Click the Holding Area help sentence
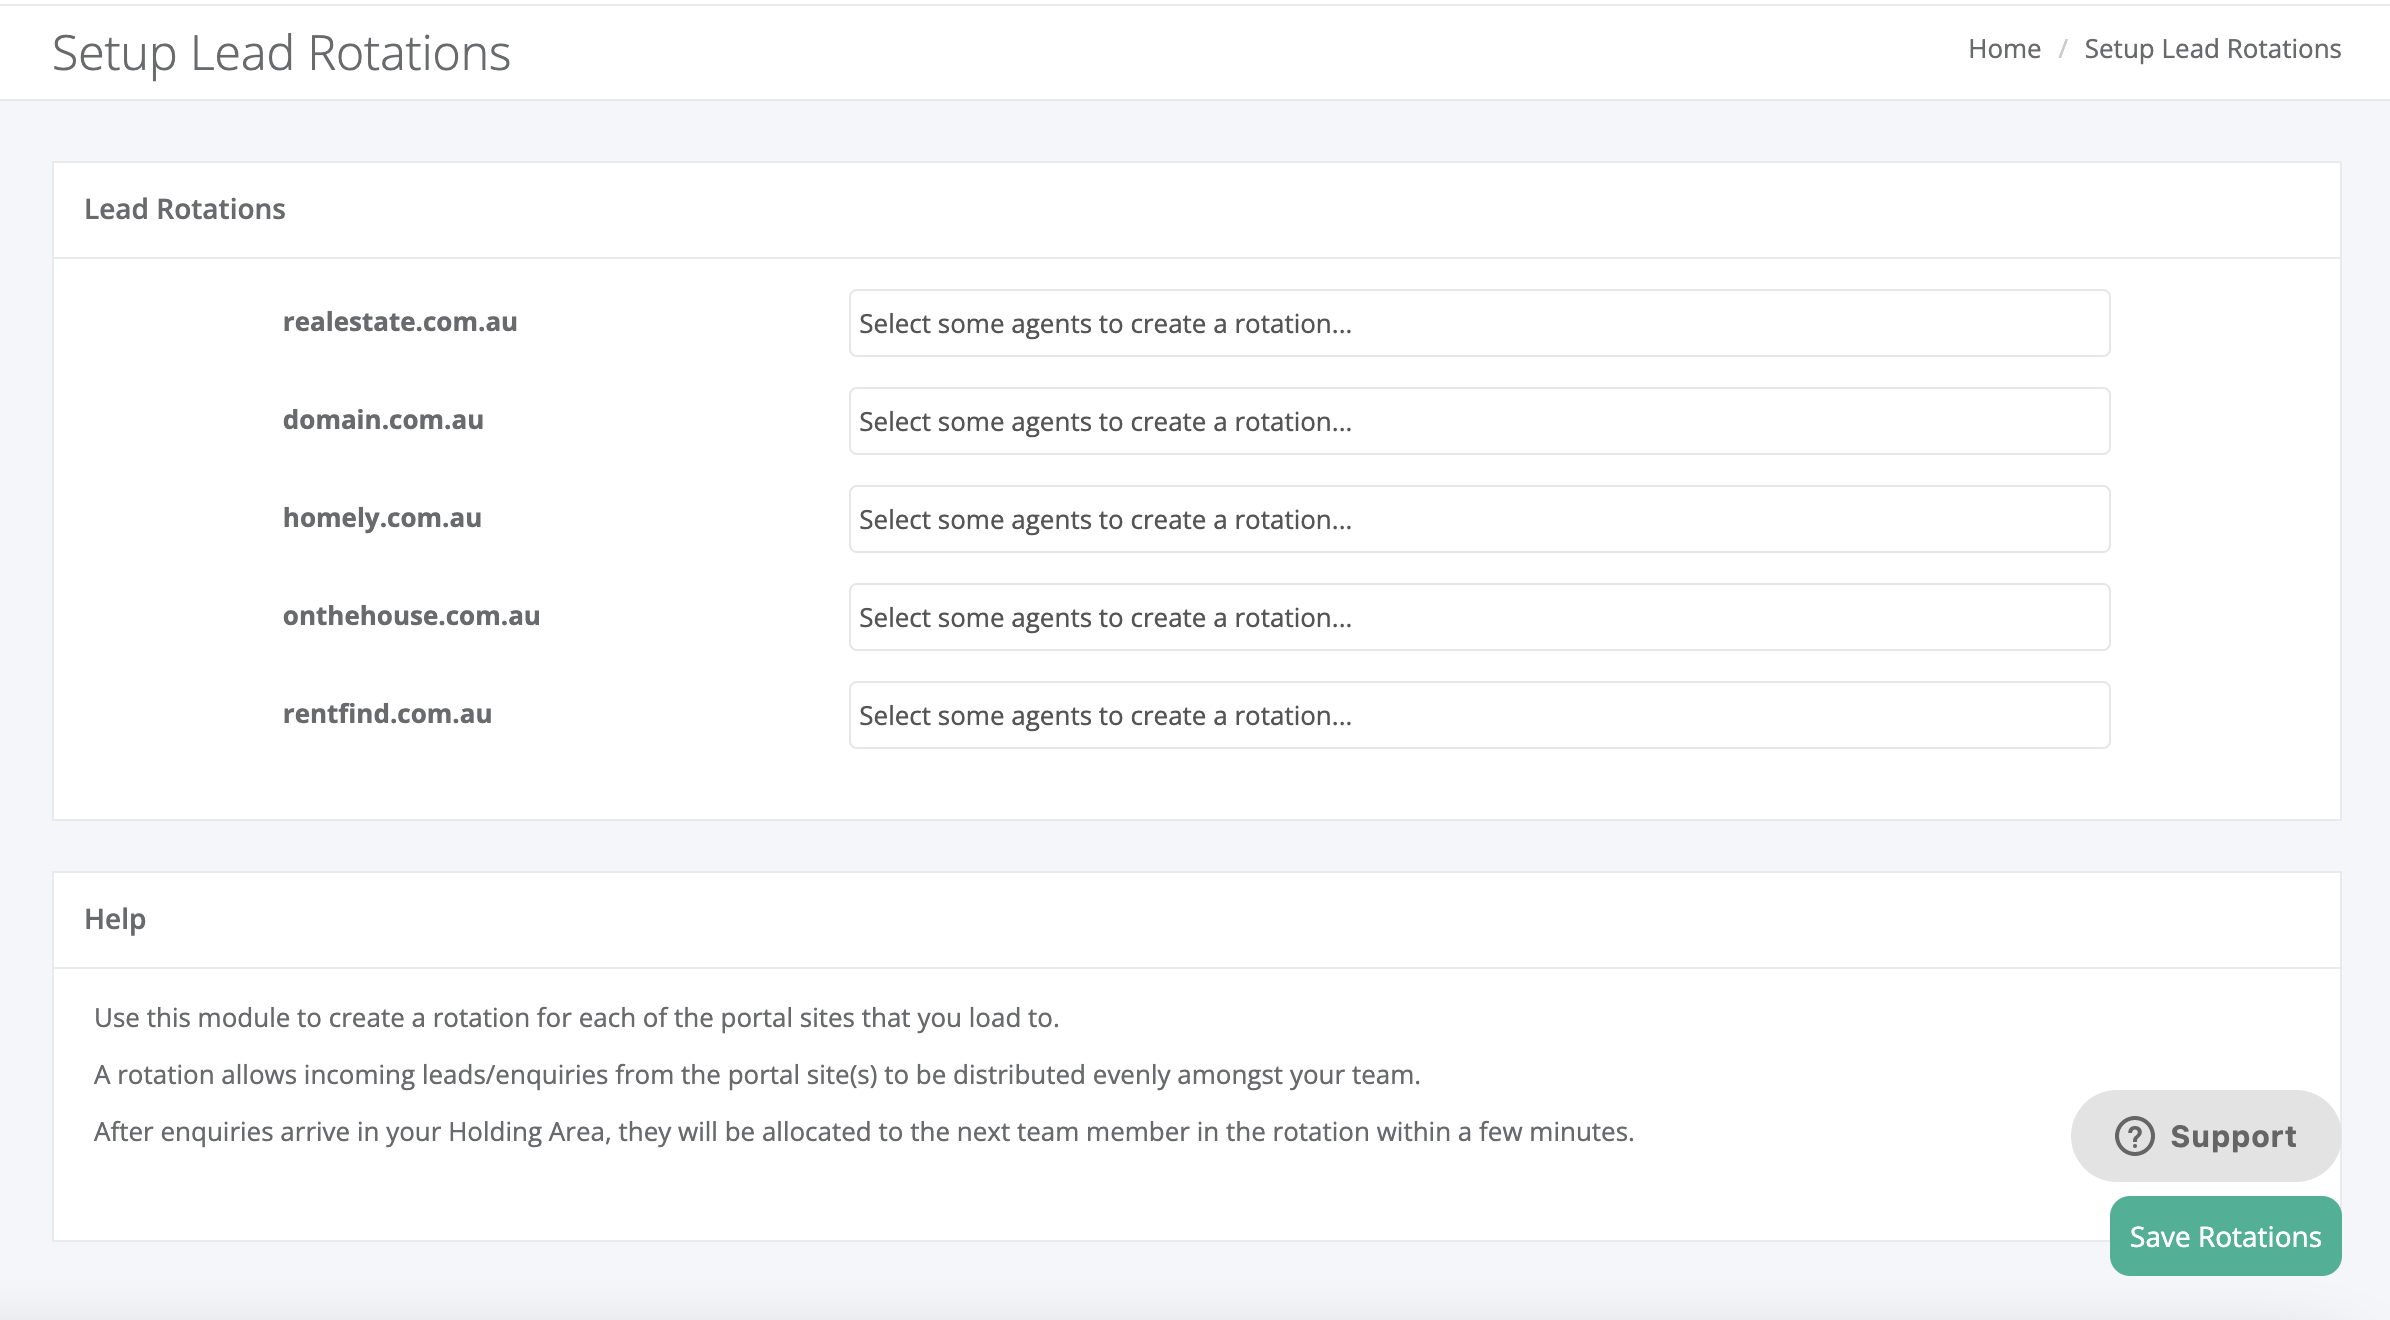 tap(863, 1132)
